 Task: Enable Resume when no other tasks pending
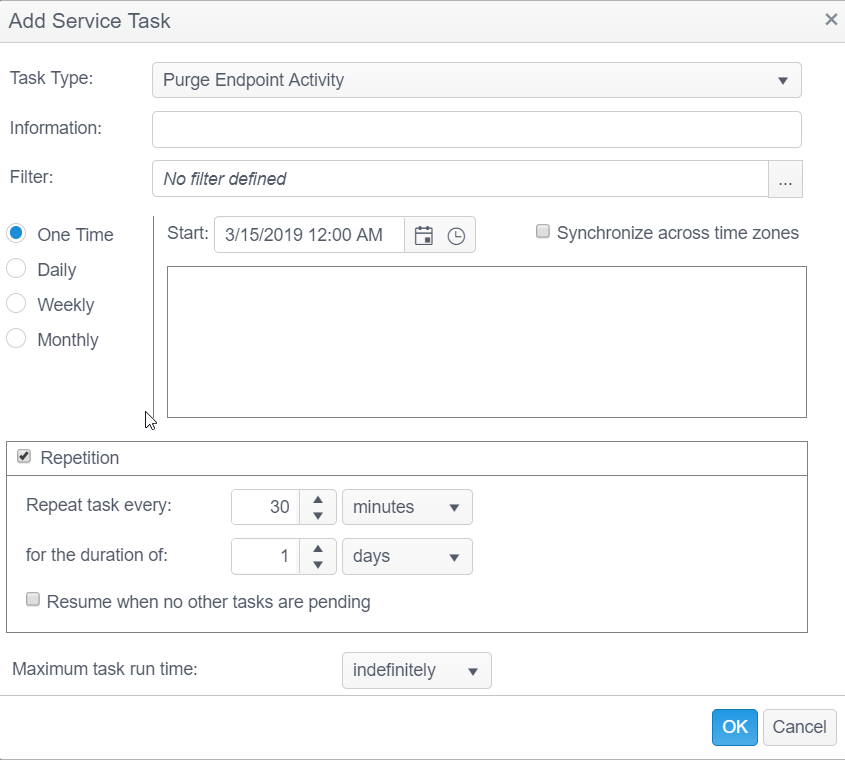[x=33, y=600]
